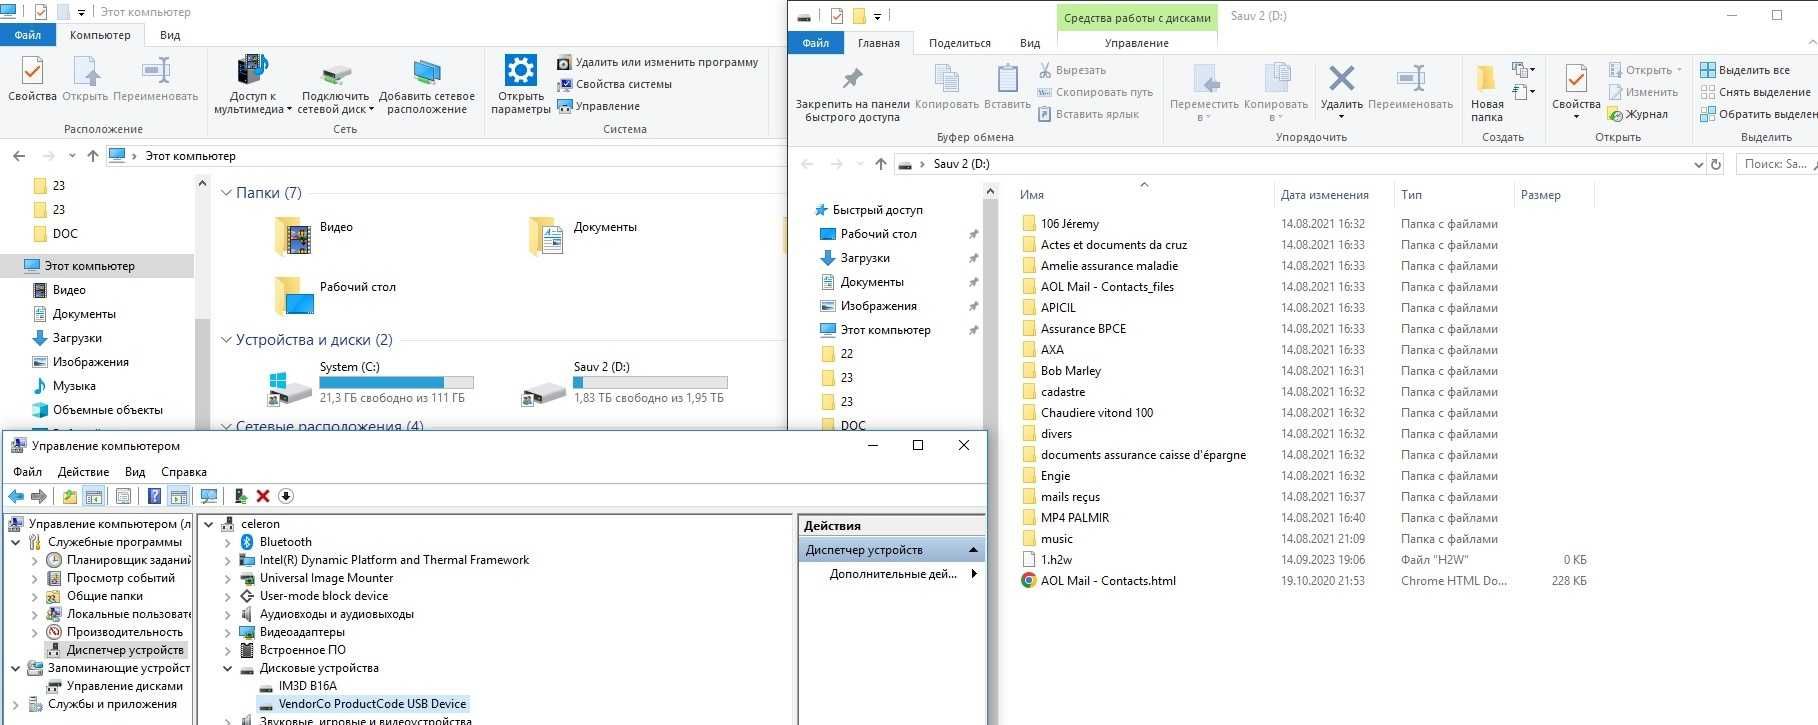Screen dimensions: 1818x725
Task: Collapse Дисковые устройства node
Action: [x=227, y=668]
